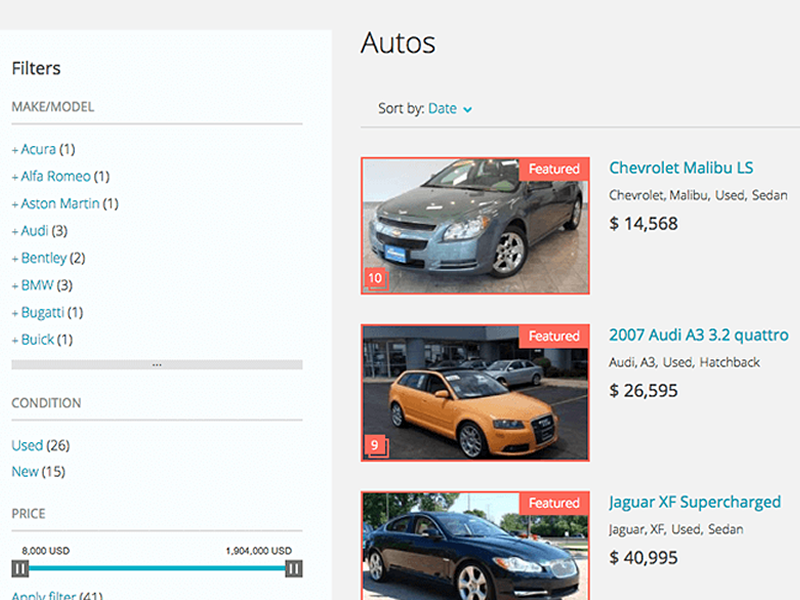Show more makes with the ellipsis bar

pyautogui.click(x=156, y=365)
